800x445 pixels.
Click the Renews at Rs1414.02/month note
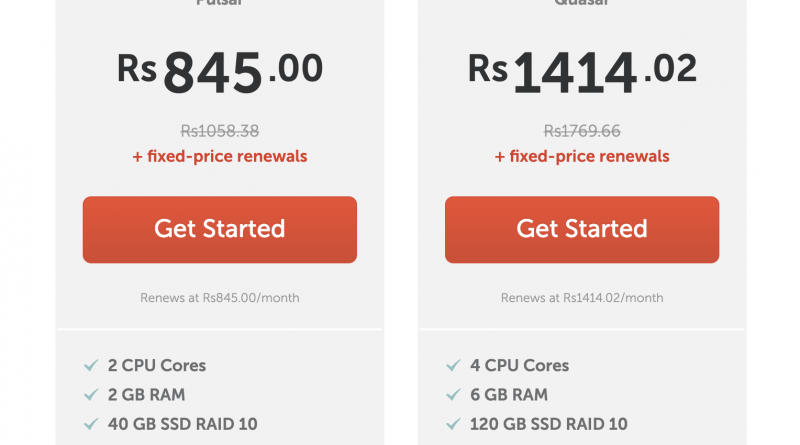(x=581, y=297)
